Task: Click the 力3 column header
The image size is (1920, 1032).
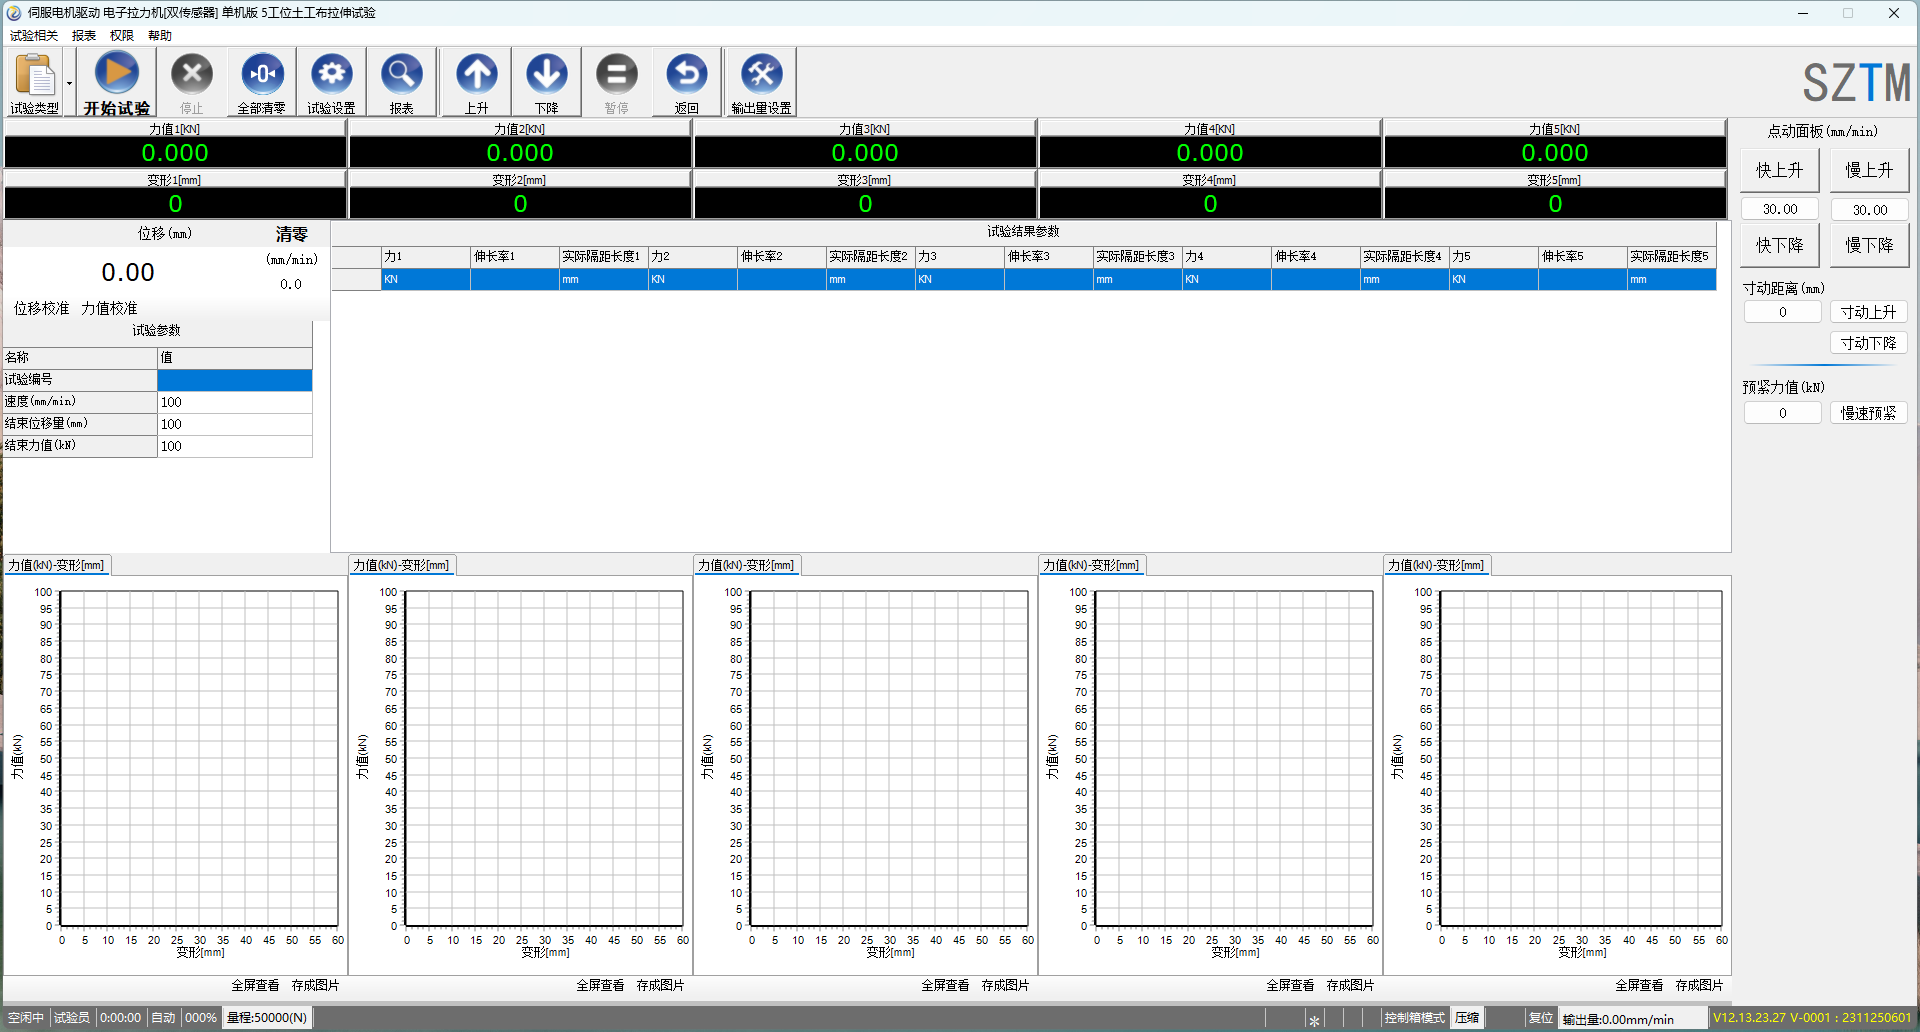Action: click(x=960, y=257)
